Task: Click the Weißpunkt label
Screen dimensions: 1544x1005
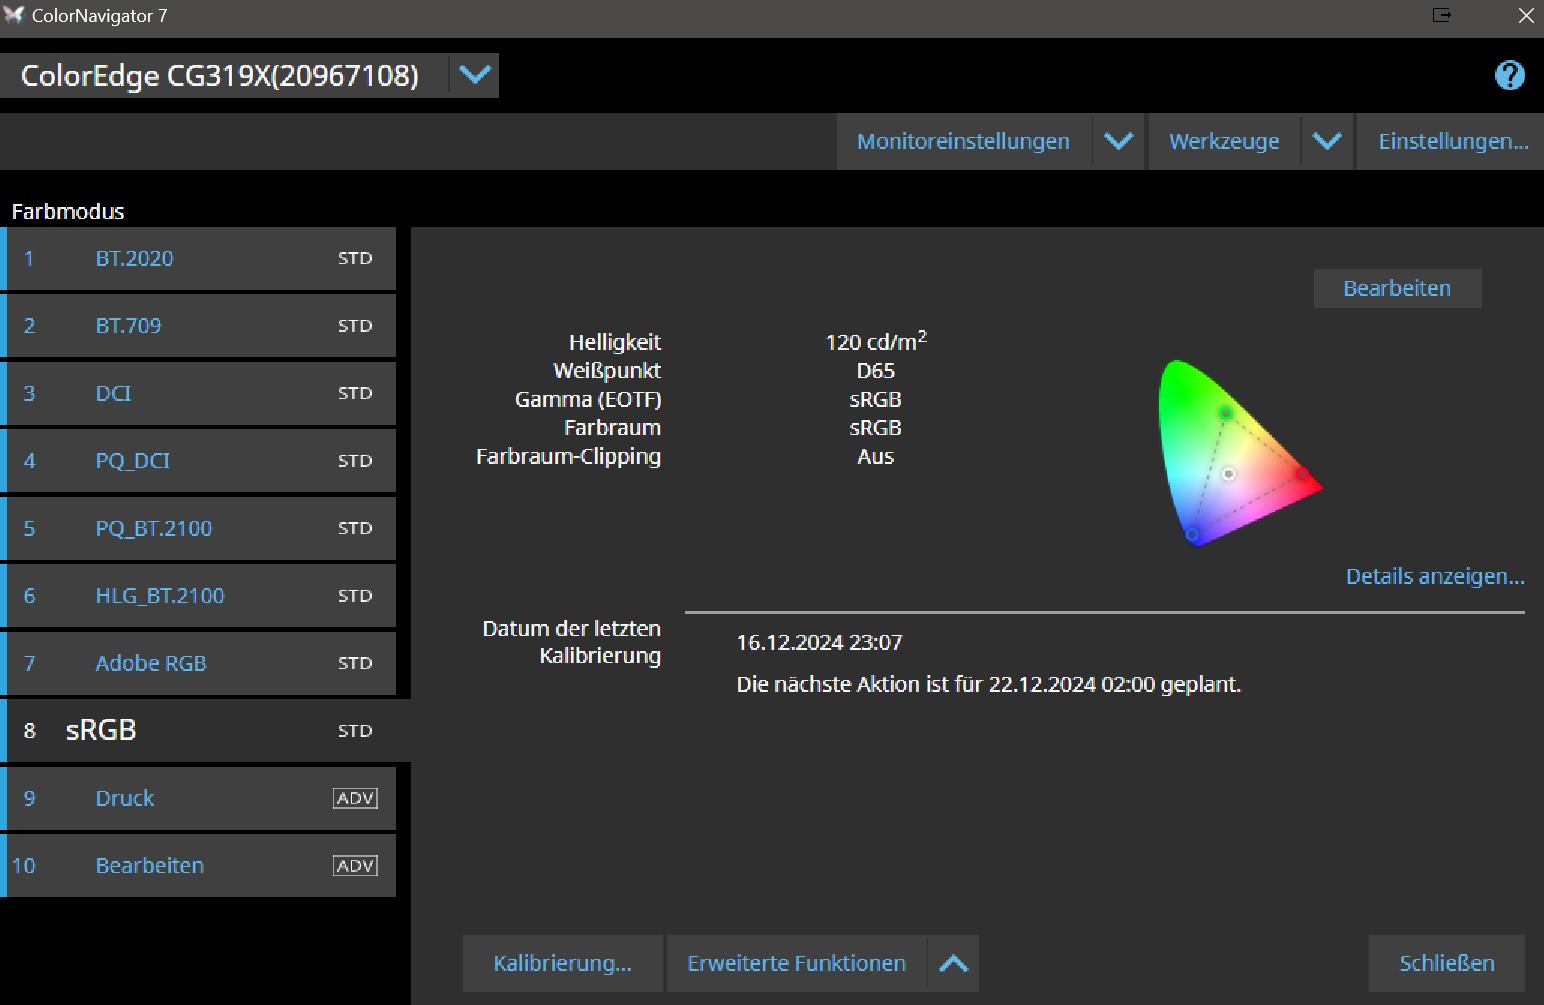Action: tap(607, 371)
